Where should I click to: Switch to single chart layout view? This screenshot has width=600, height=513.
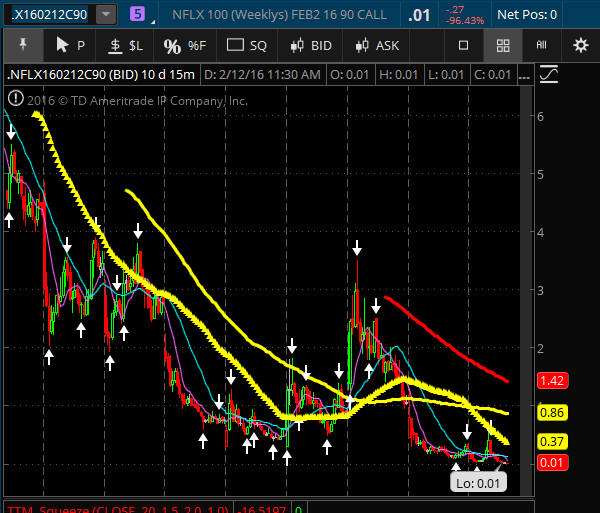coord(463,45)
